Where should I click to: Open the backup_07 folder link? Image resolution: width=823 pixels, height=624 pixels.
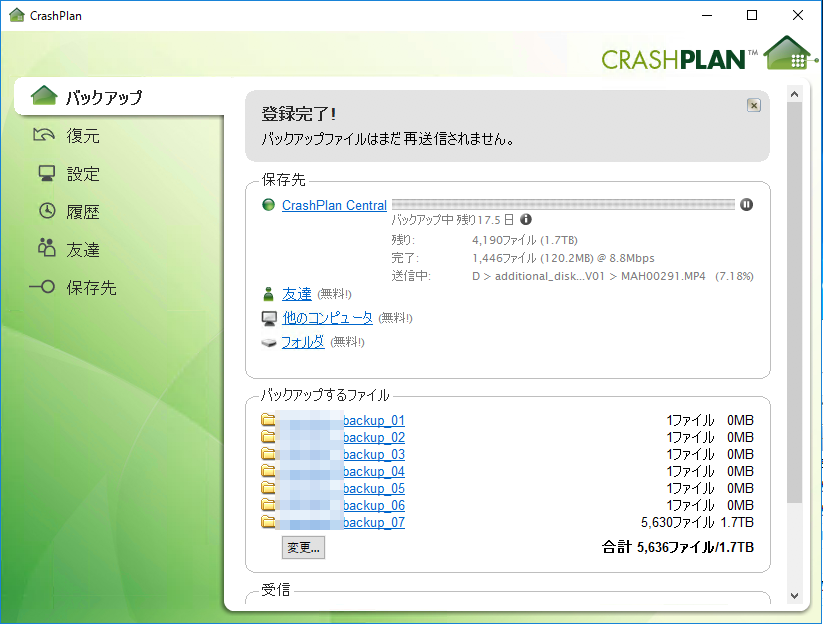[x=374, y=523]
